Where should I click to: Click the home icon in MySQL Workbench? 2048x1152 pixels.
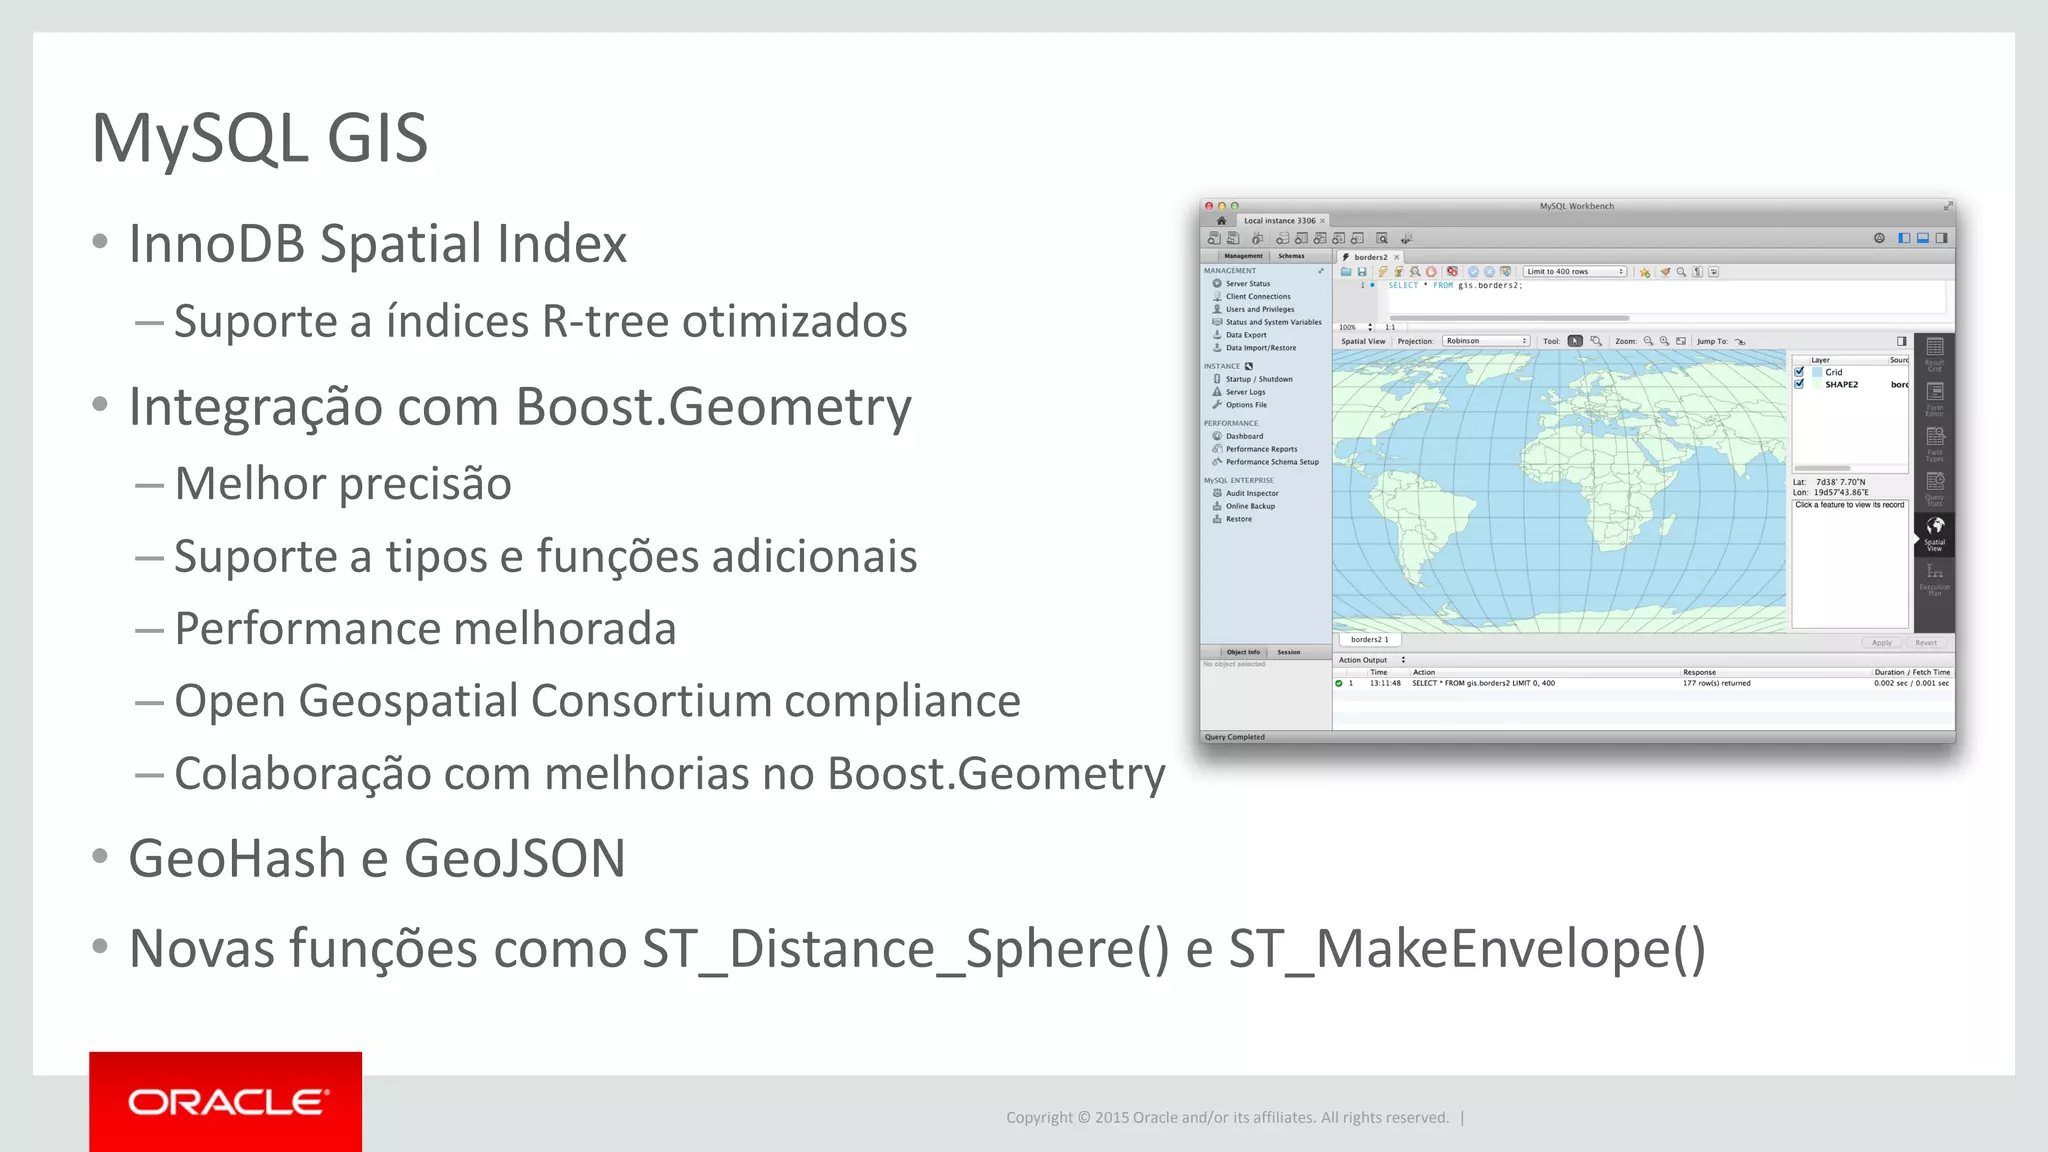tap(1221, 220)
